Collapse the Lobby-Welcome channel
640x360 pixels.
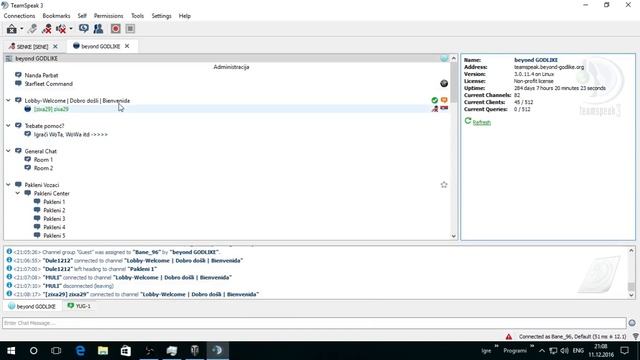pos(8,100)
